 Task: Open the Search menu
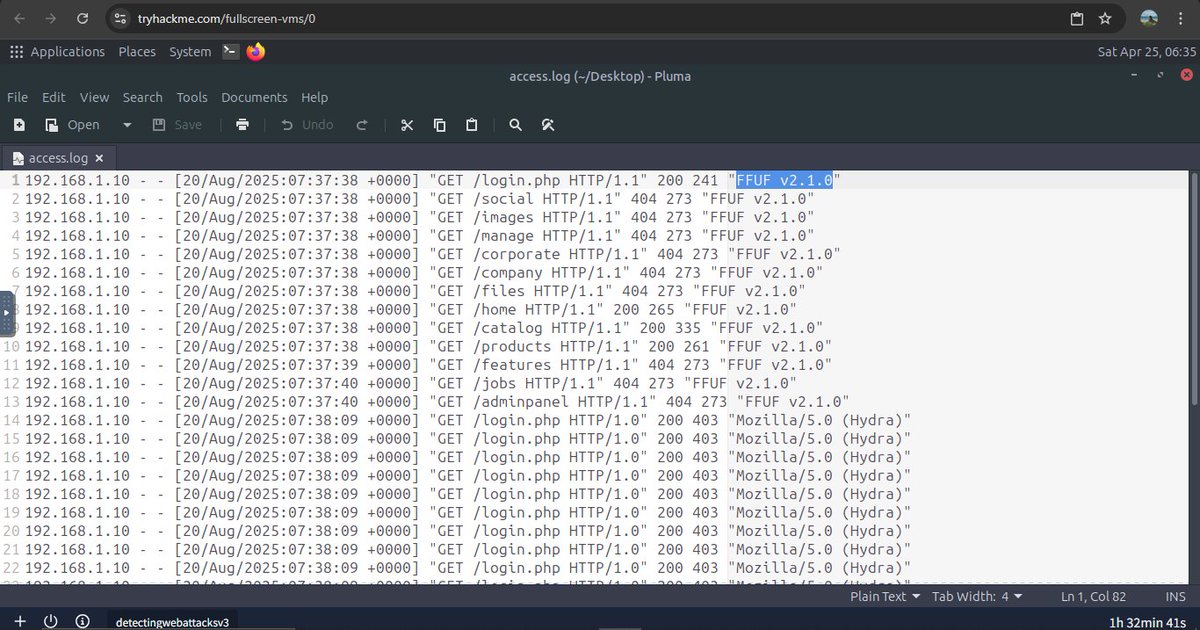tap(143, 97)
